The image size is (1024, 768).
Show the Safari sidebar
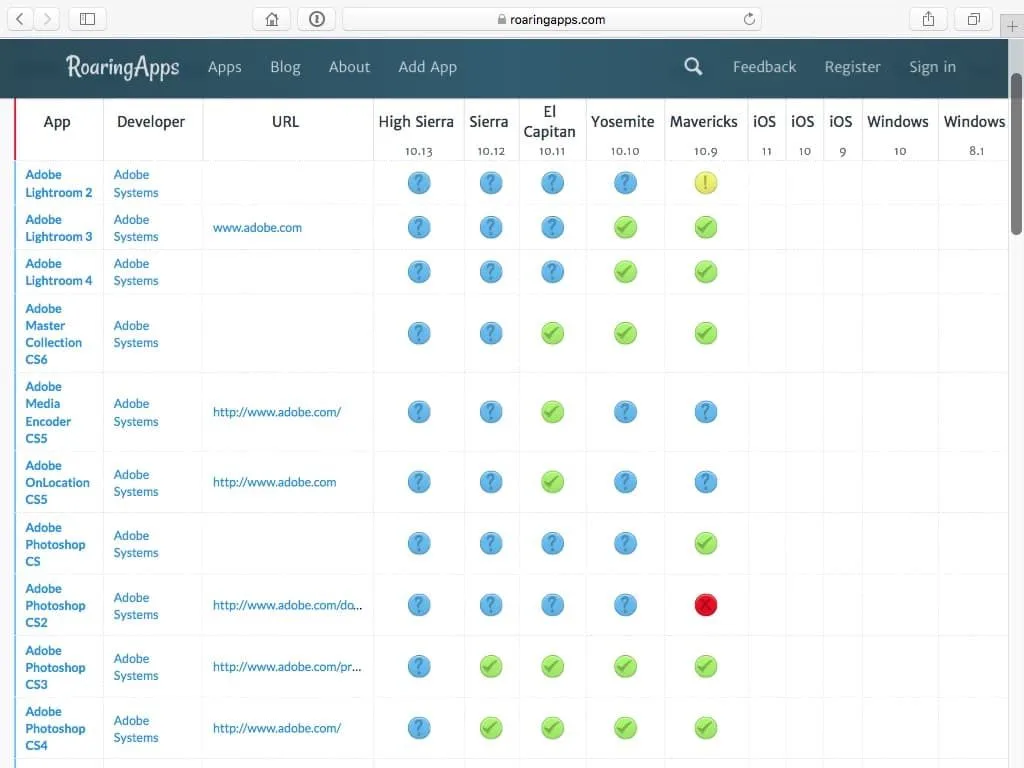tap(88, 19)
